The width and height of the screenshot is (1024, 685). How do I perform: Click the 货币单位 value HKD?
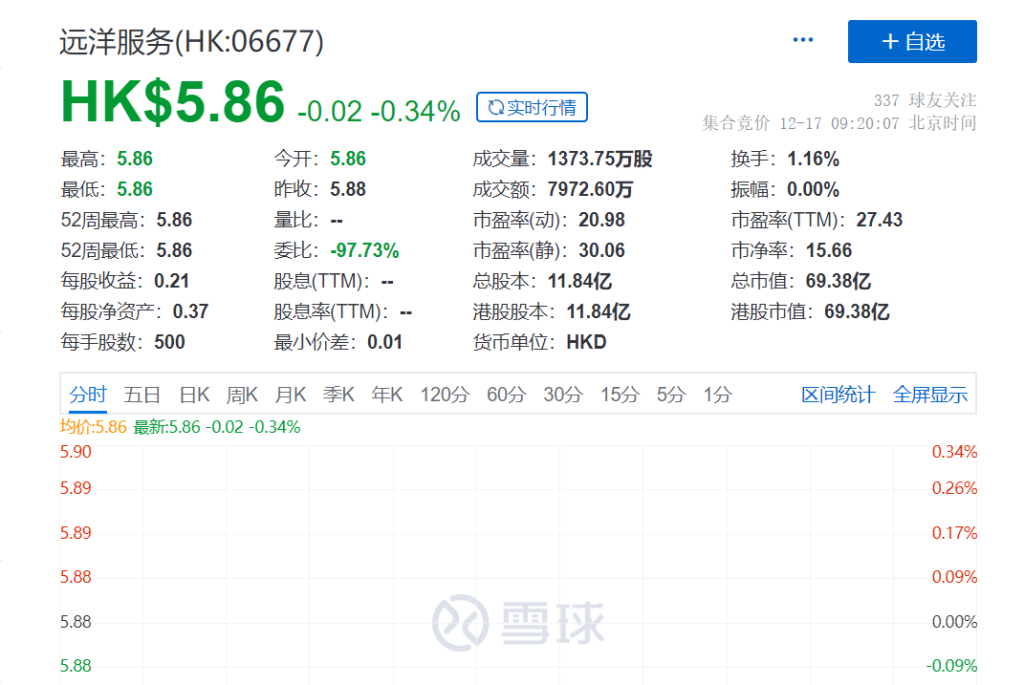point(586,342)
